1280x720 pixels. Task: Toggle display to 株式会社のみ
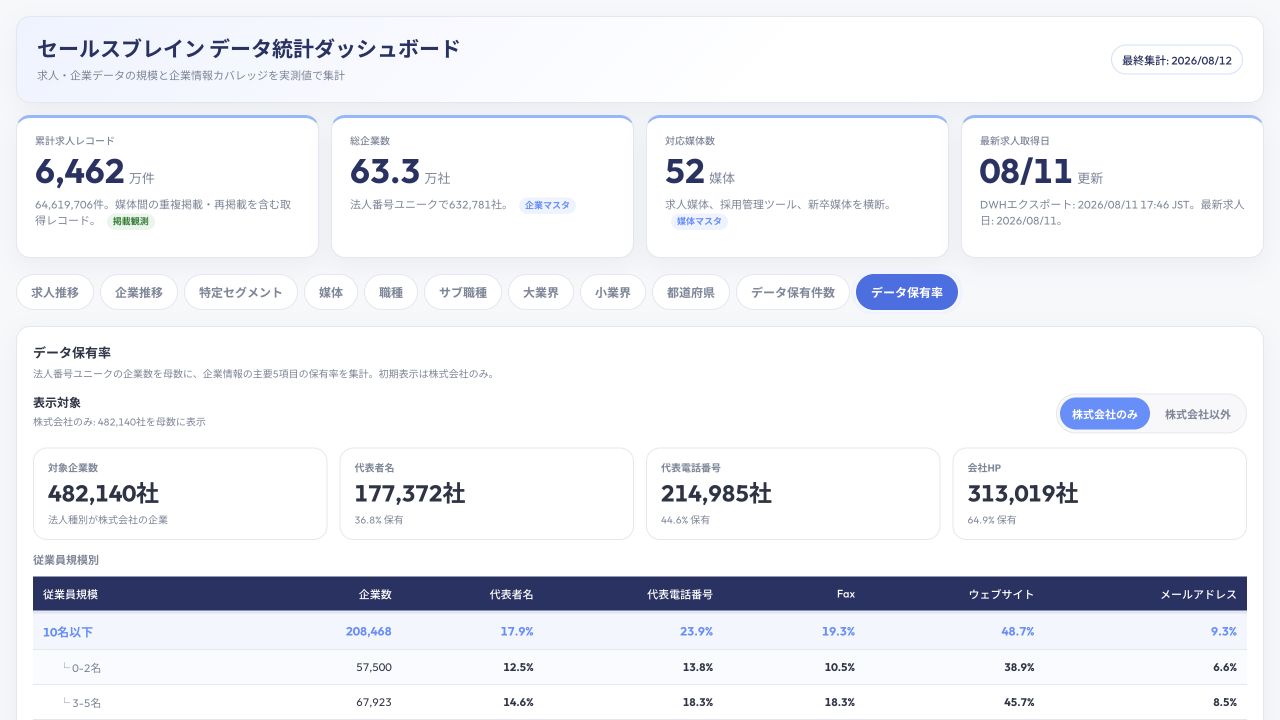[1105, 414]
